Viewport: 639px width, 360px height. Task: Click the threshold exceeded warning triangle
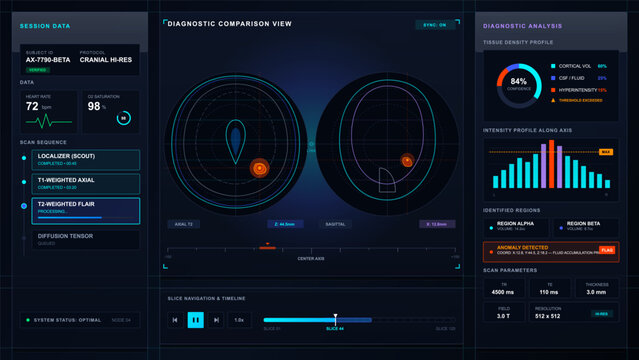click(x=553, y=100)
